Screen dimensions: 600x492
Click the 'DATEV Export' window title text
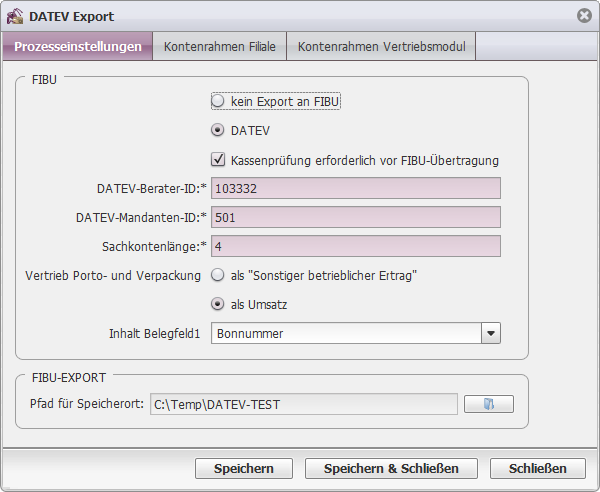(72, 16)
